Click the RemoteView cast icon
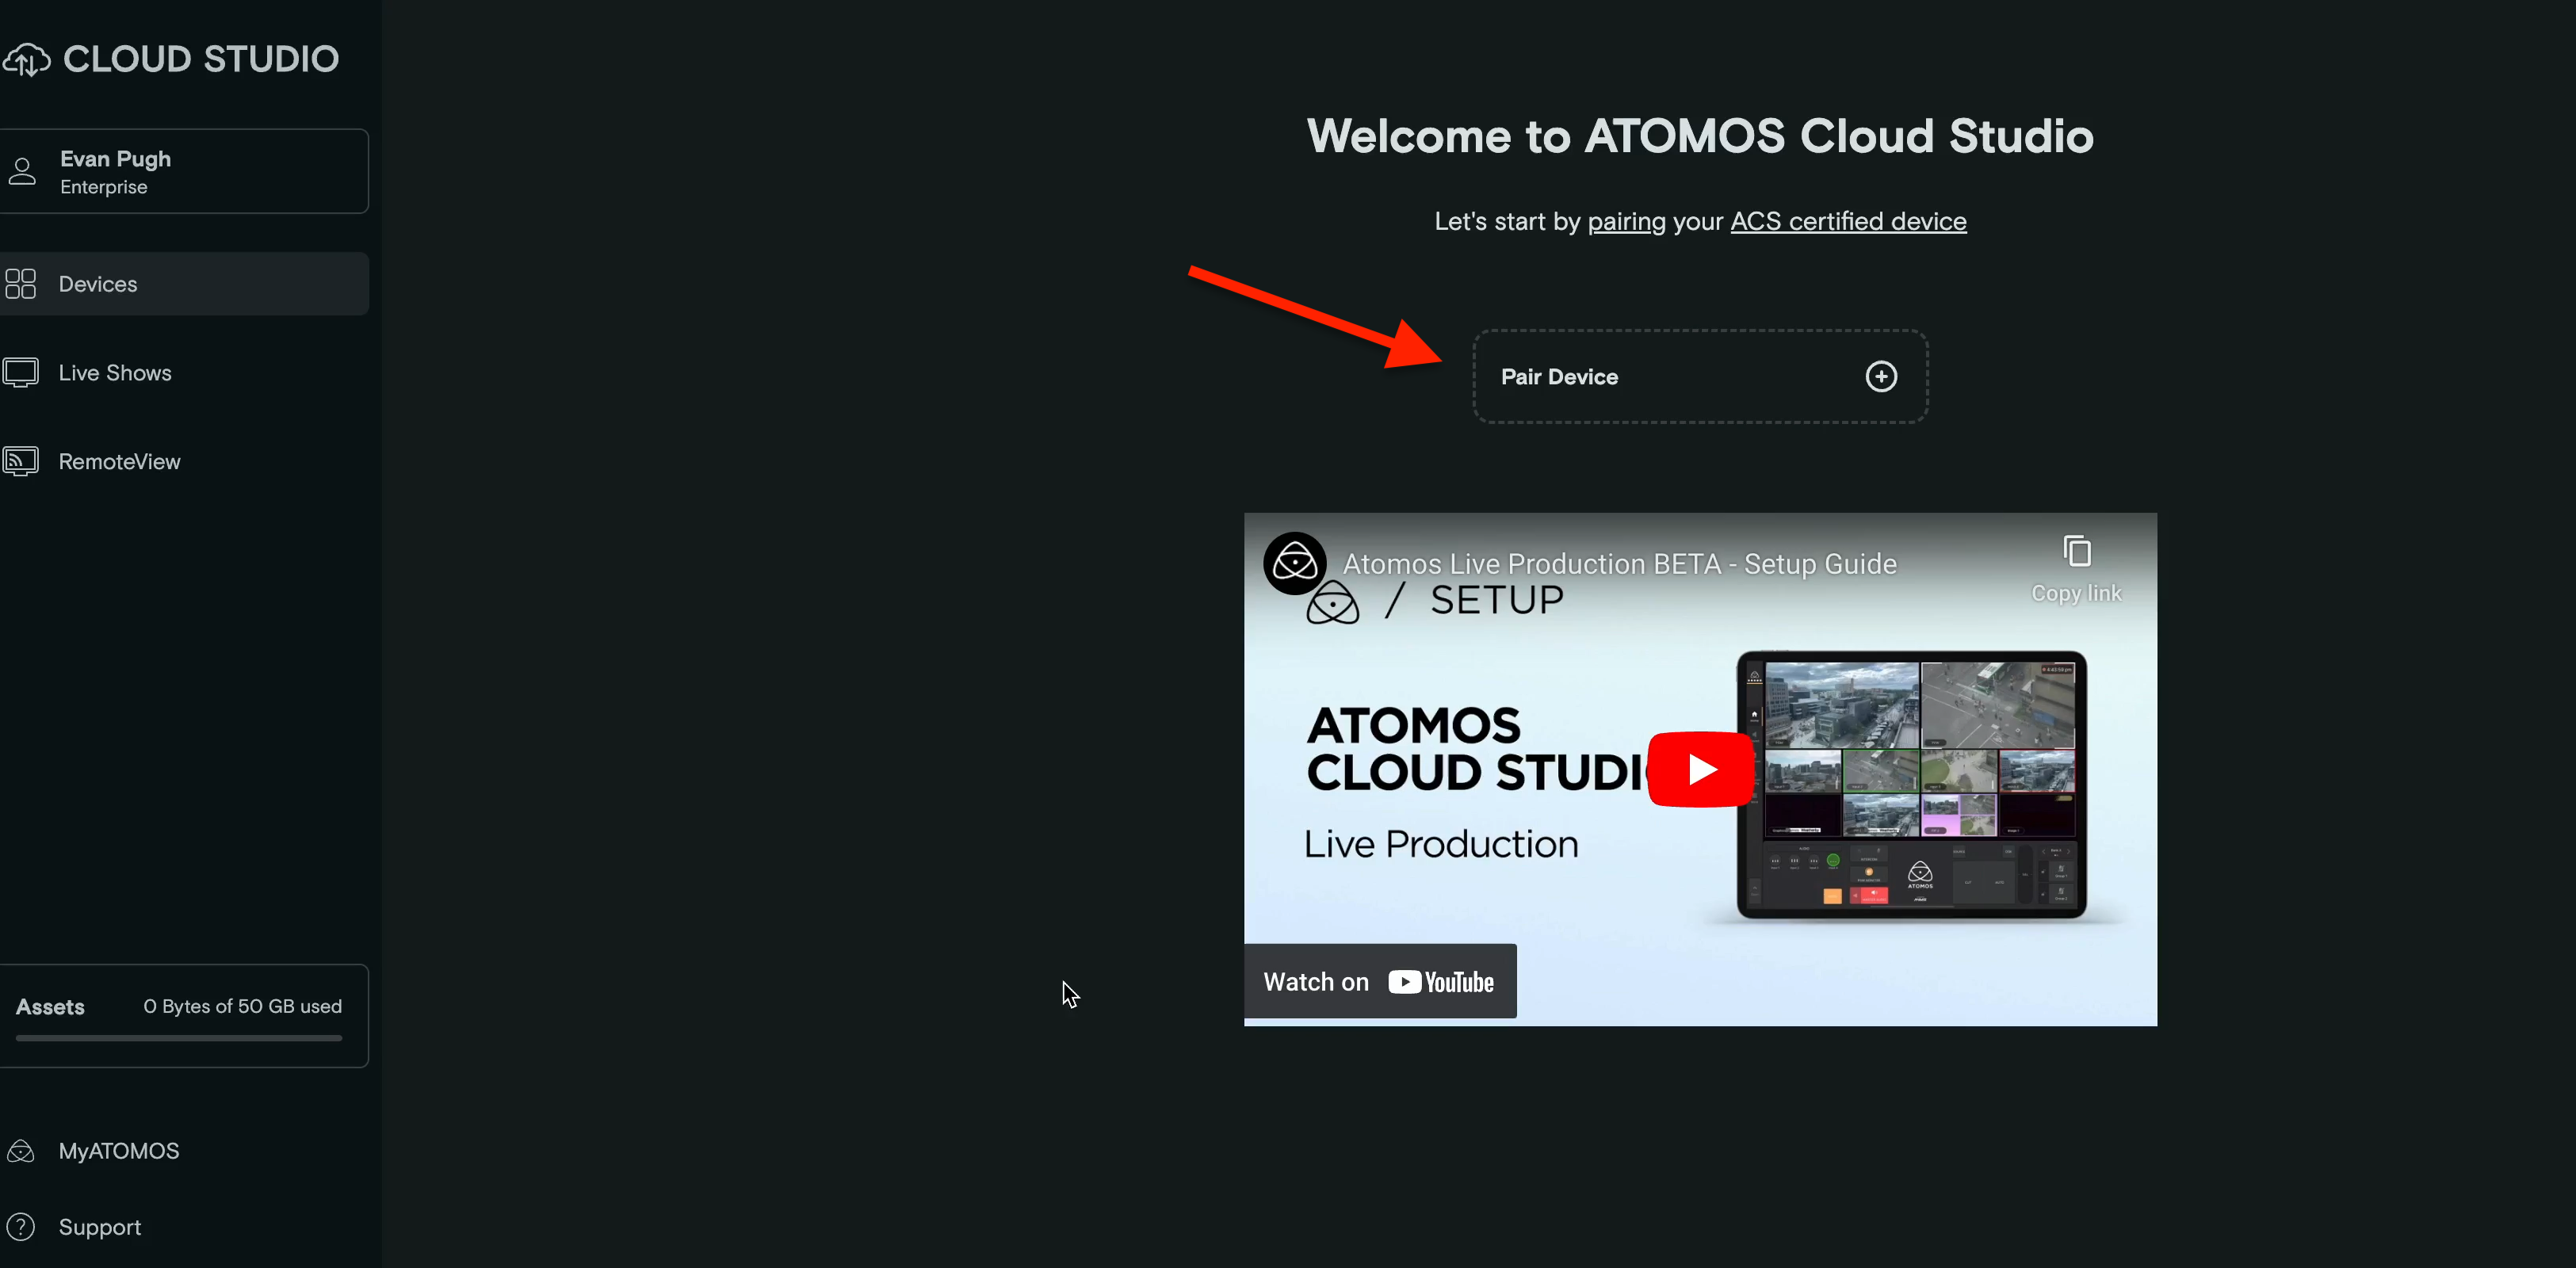This screenshot has height=1268, width=2576. pyautogui.click(x=20, y=462)
